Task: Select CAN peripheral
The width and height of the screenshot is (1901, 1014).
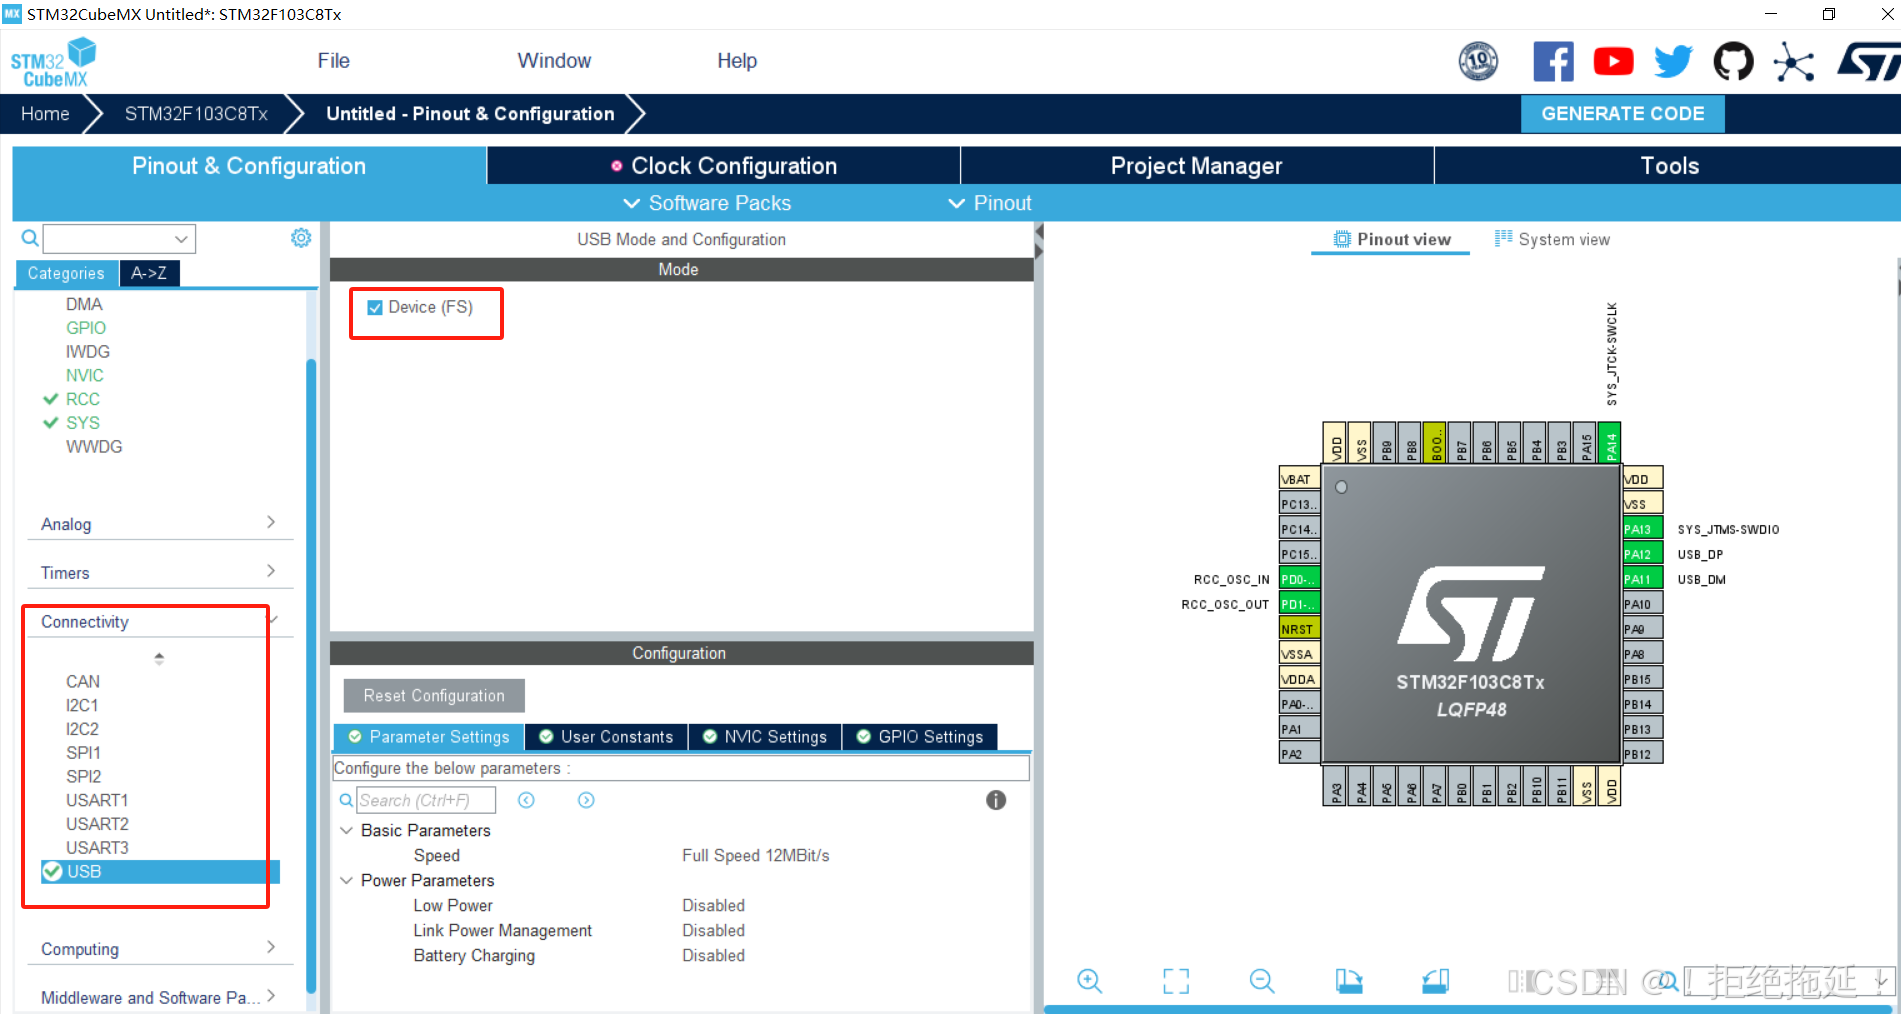Action: coord(83,682)
